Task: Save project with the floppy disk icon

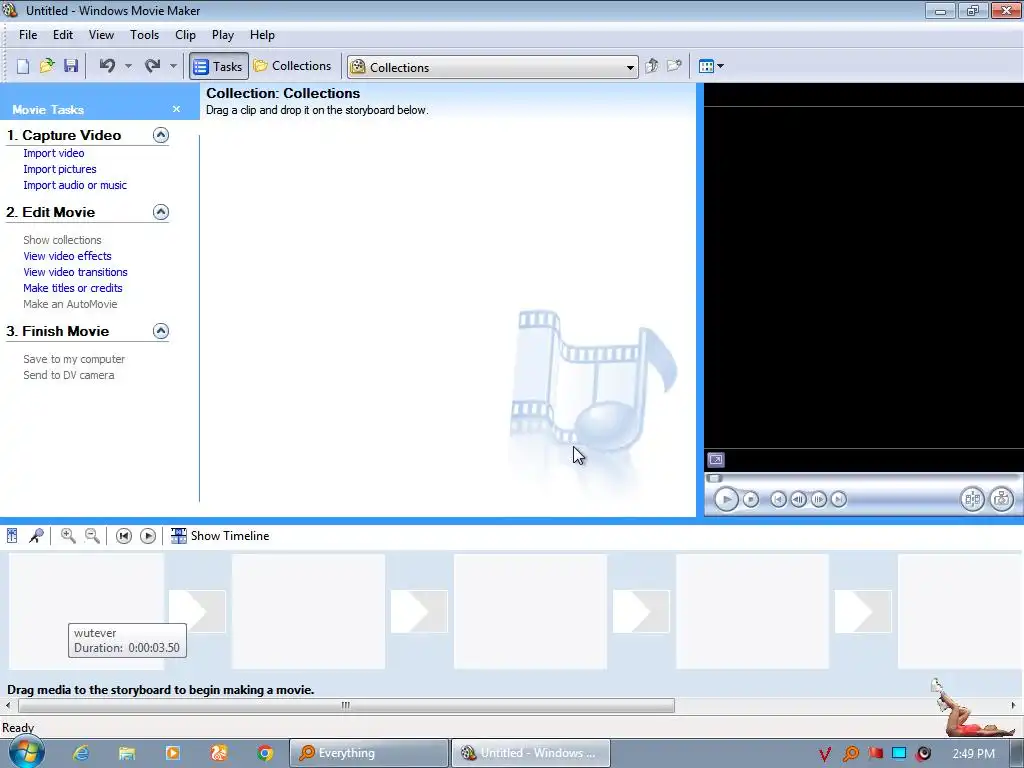Action: [71, 66]
